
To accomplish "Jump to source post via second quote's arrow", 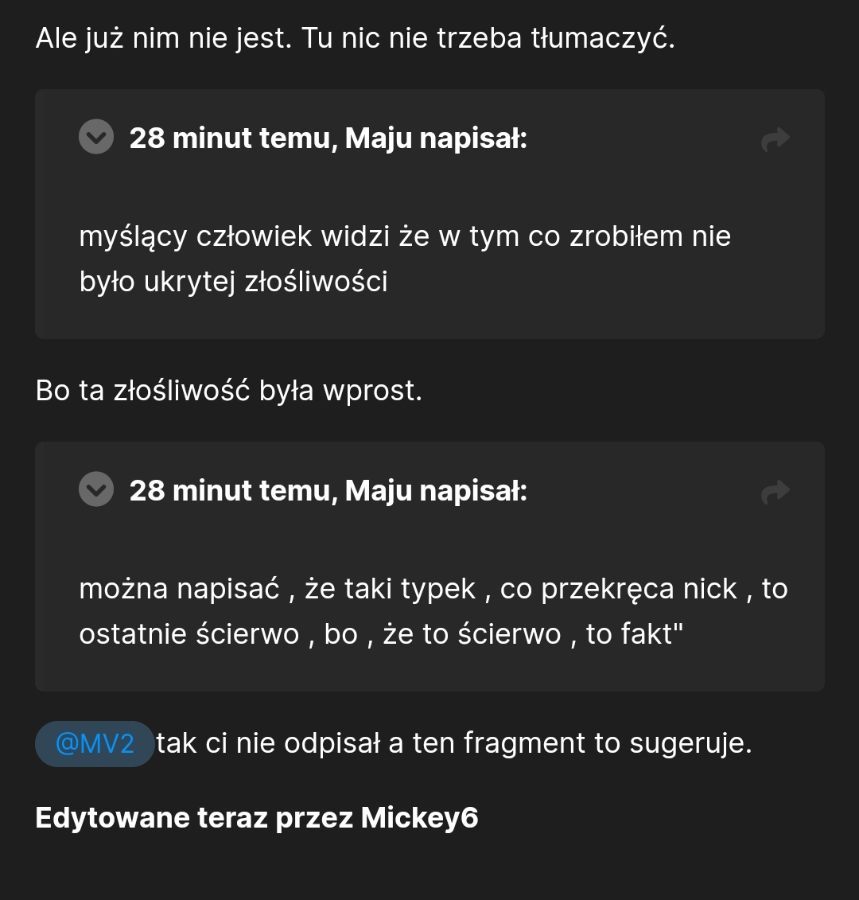I will [775, 492].
